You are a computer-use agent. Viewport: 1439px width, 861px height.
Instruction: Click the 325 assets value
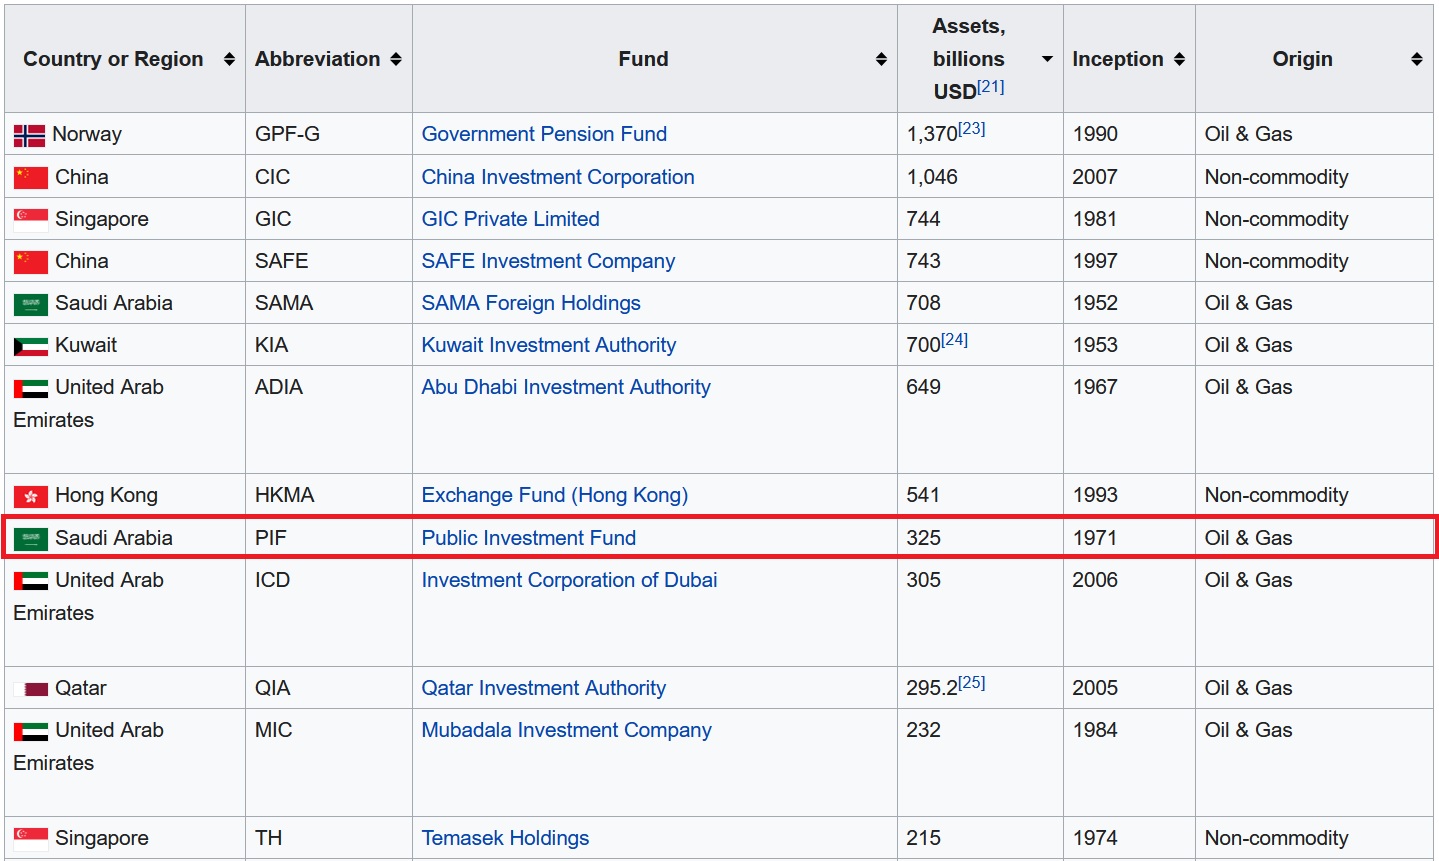coord(923,538)
